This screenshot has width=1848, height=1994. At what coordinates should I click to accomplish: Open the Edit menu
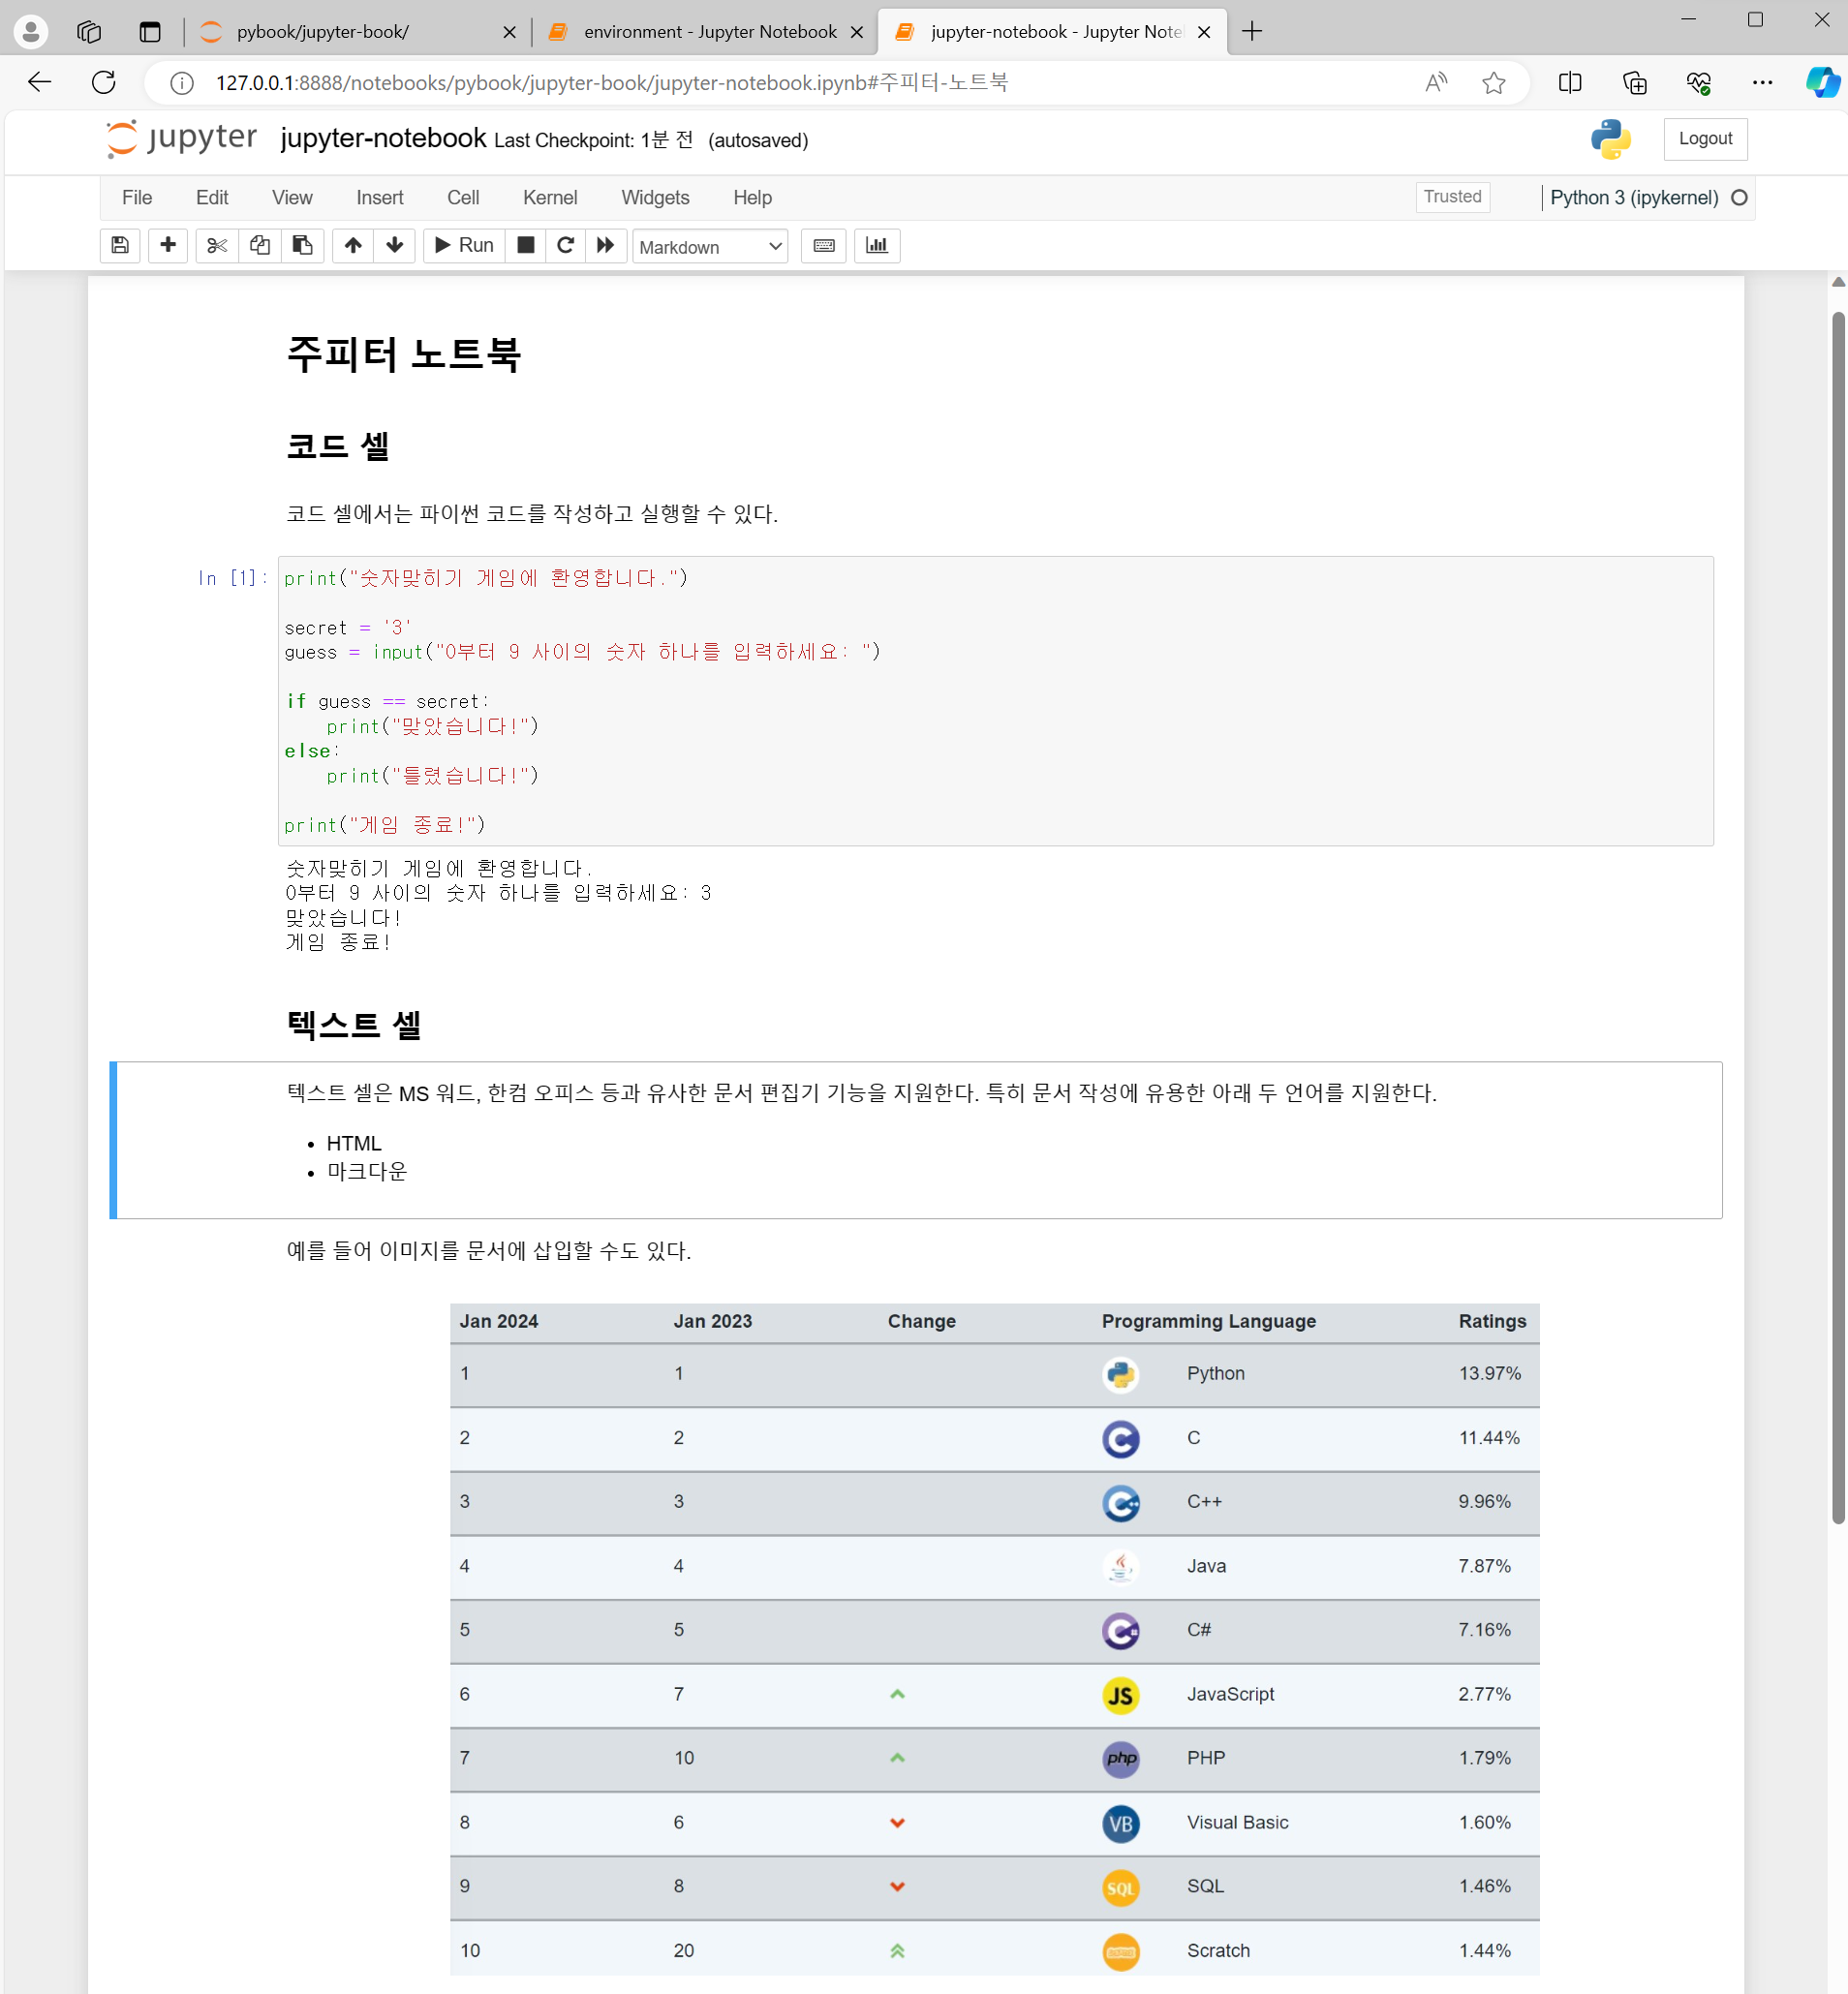[212, 197]
